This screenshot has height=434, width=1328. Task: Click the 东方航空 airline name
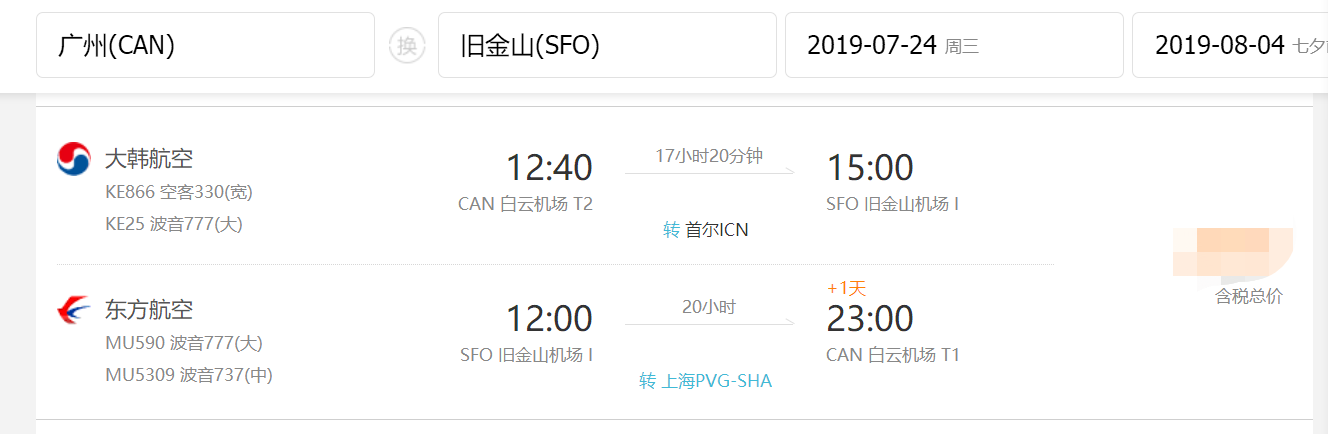(149, 309)
